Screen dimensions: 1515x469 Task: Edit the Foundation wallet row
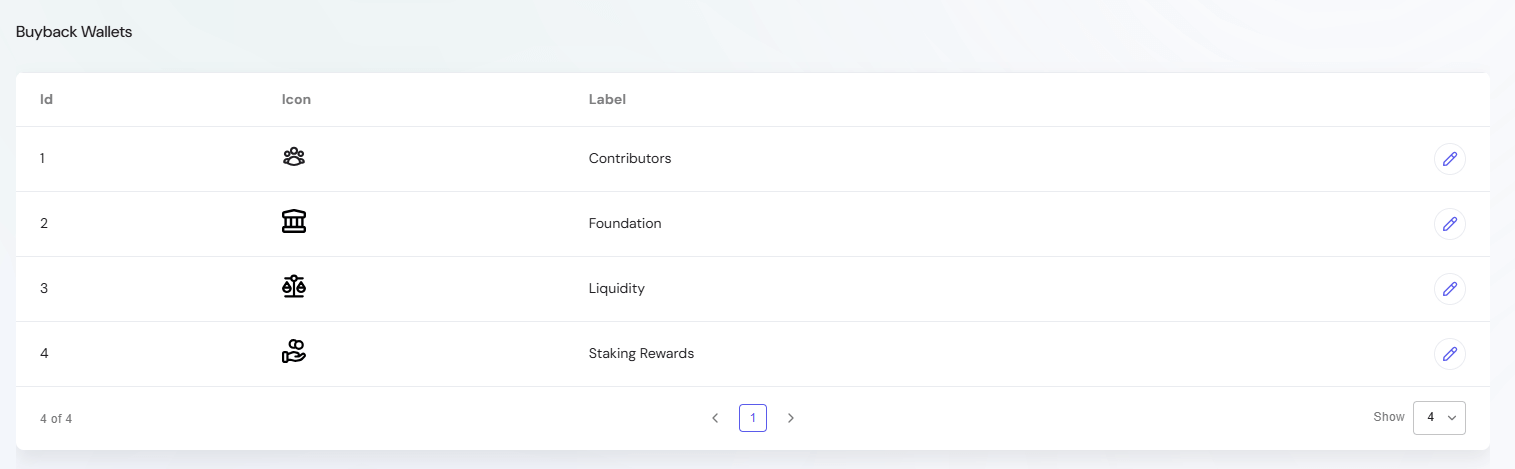coord(1449,224)
